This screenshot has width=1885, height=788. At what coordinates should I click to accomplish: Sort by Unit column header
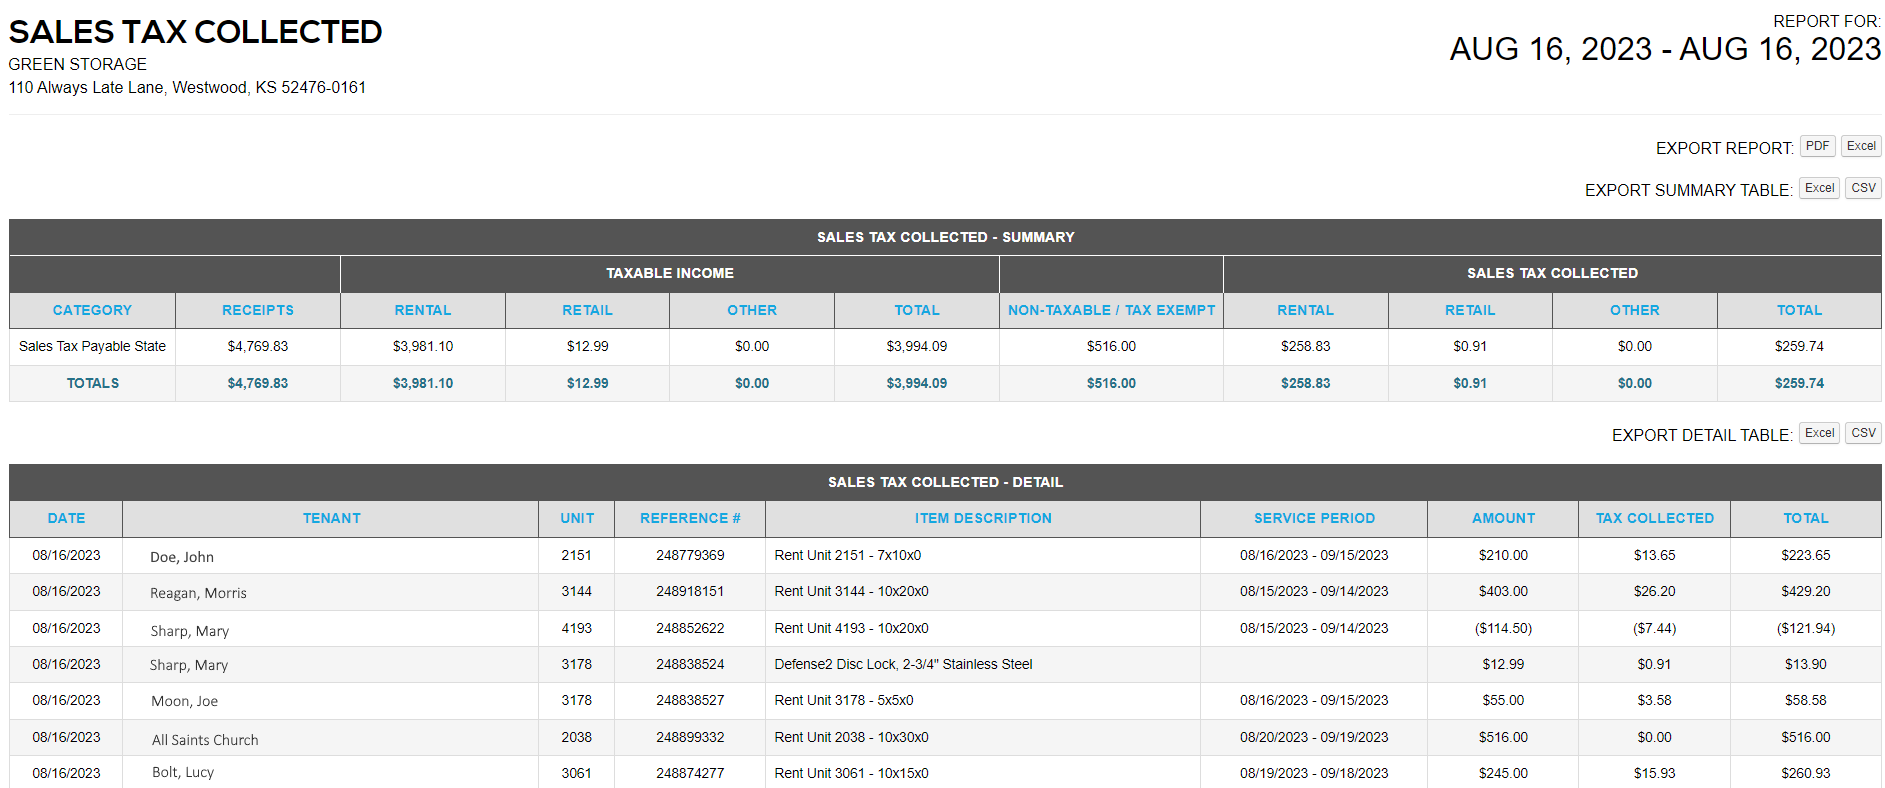[577, 518]
